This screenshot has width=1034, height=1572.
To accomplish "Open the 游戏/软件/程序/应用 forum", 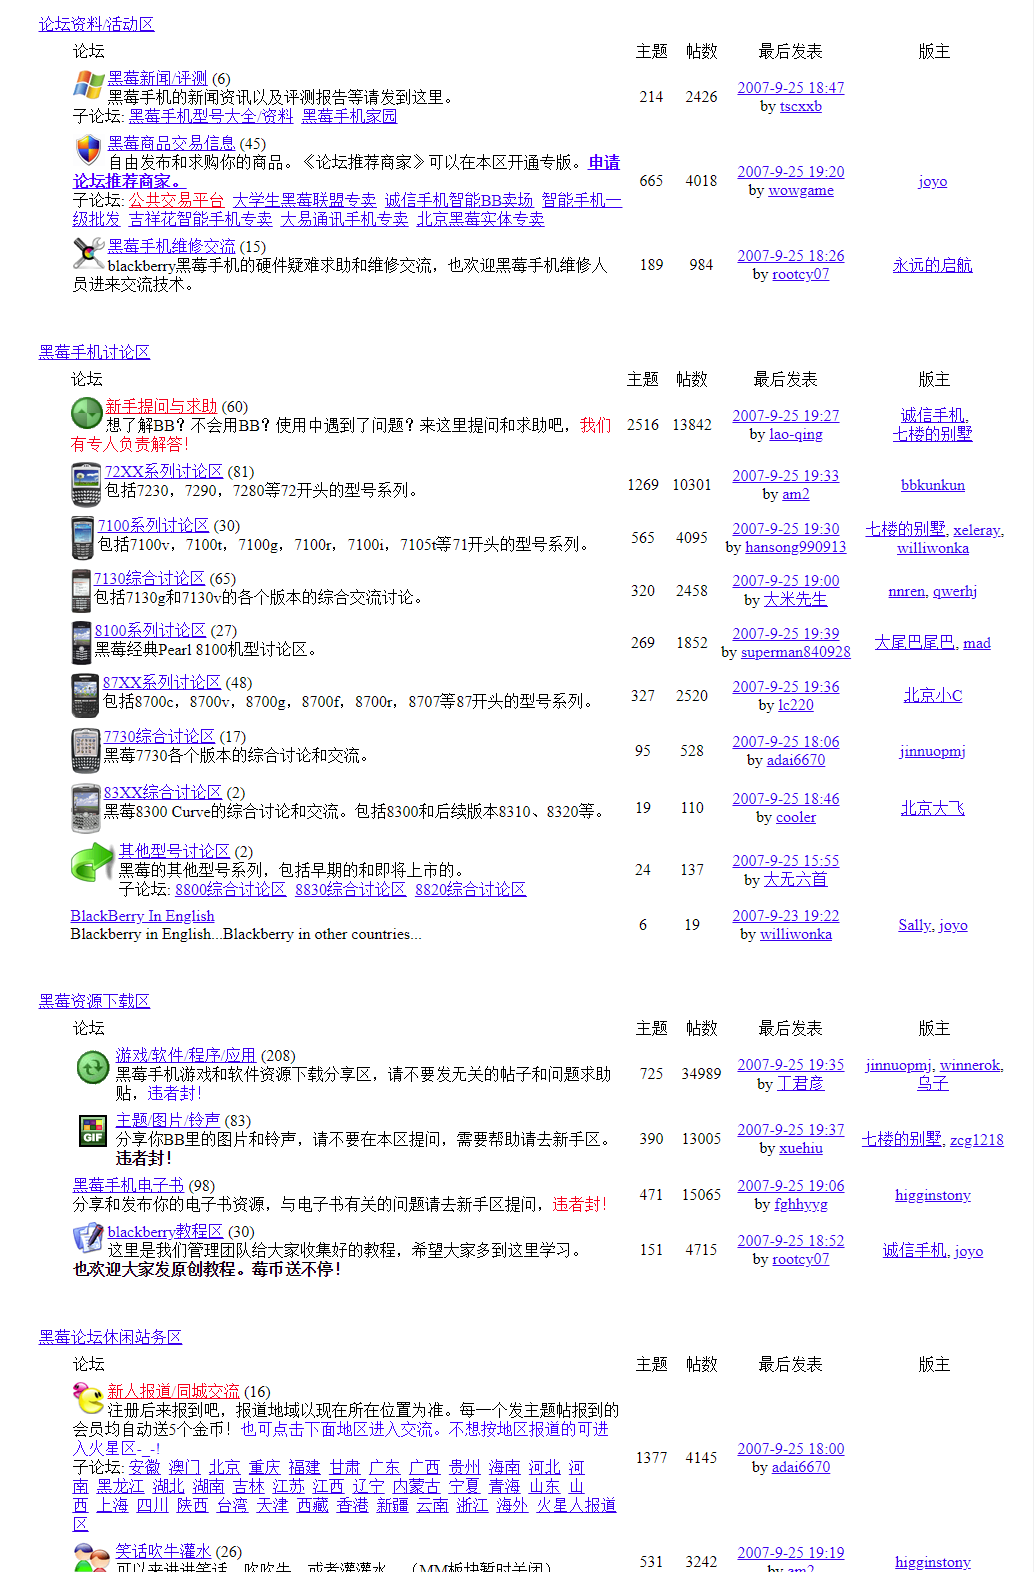I will click(x=185, y=1055).
